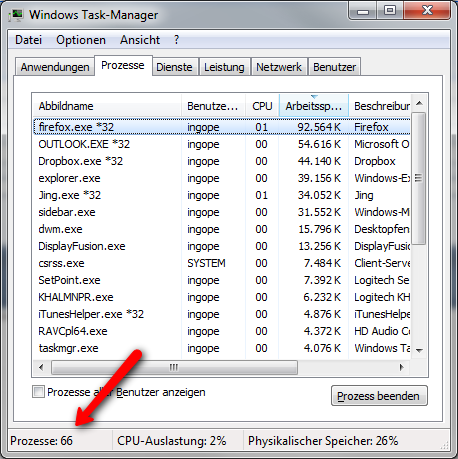
Task: Open the Ansicht menu
Action: point(140,40)
